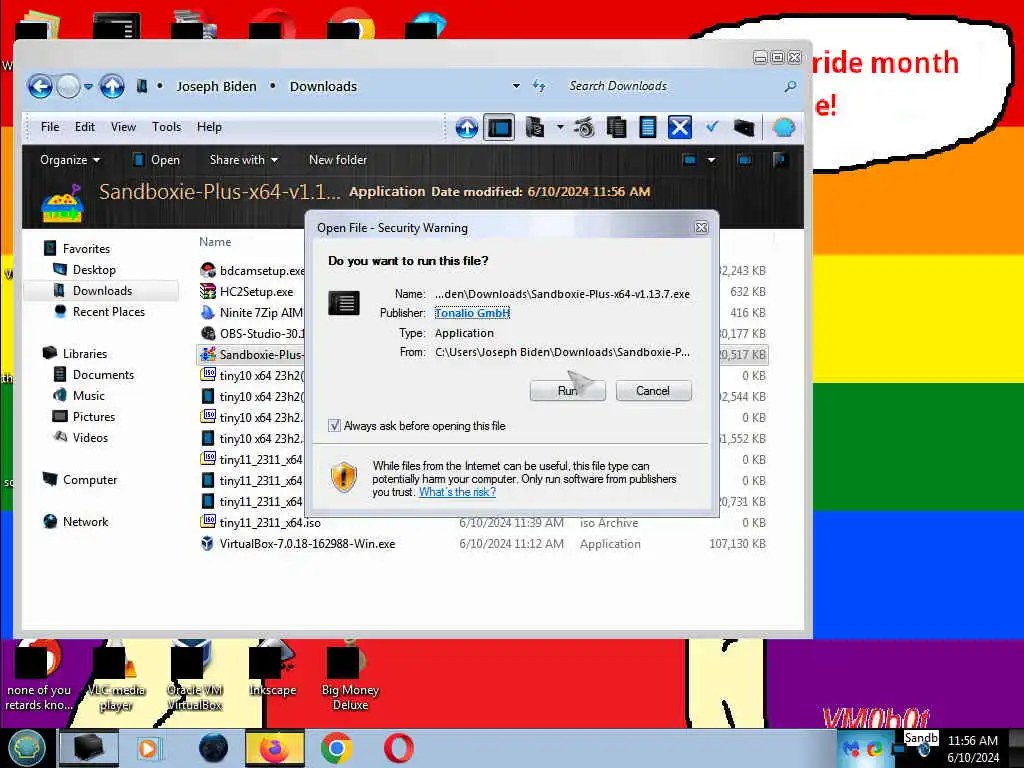Uncheck Always ask before opening this file
Viewport: 1024px width, 768px height.
pos(334,426)
